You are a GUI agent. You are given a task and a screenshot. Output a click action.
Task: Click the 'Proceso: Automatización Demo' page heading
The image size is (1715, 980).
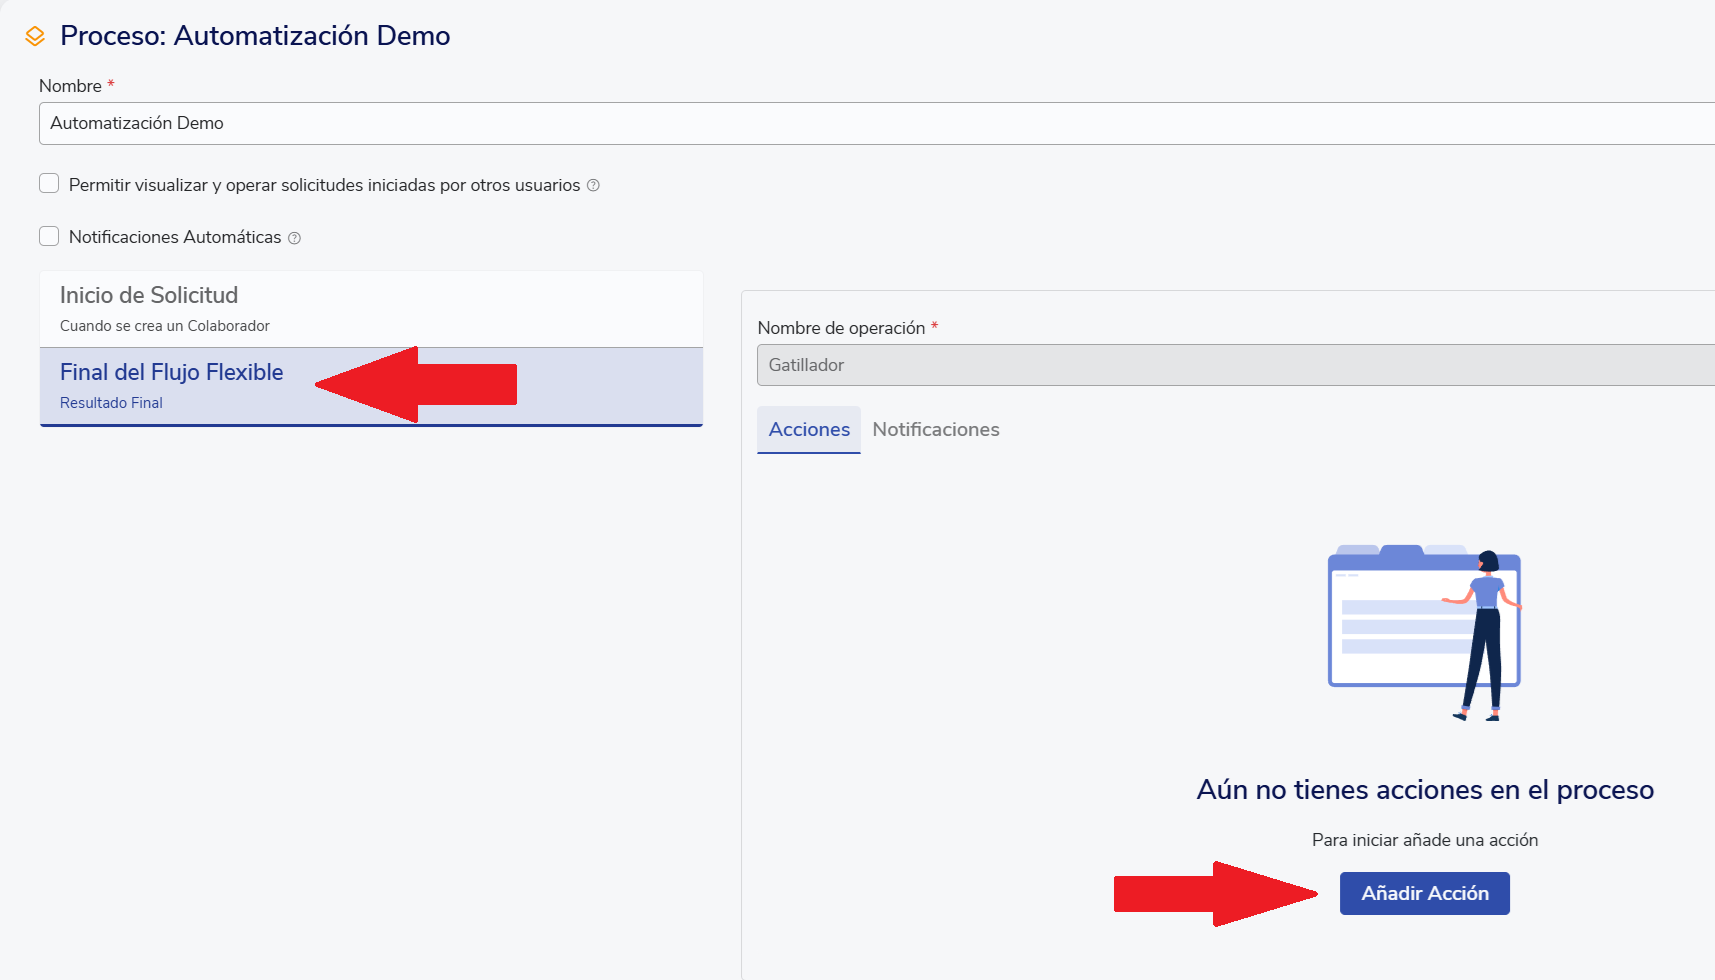[x=255, y=36]
